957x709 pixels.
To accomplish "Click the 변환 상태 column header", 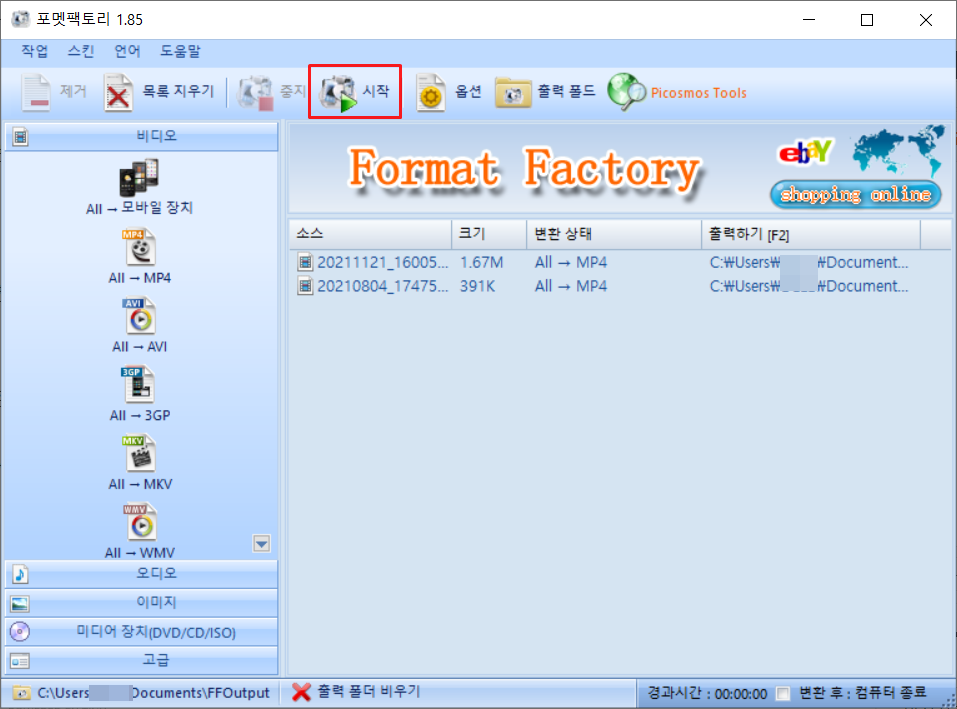I will coord(614,234).
